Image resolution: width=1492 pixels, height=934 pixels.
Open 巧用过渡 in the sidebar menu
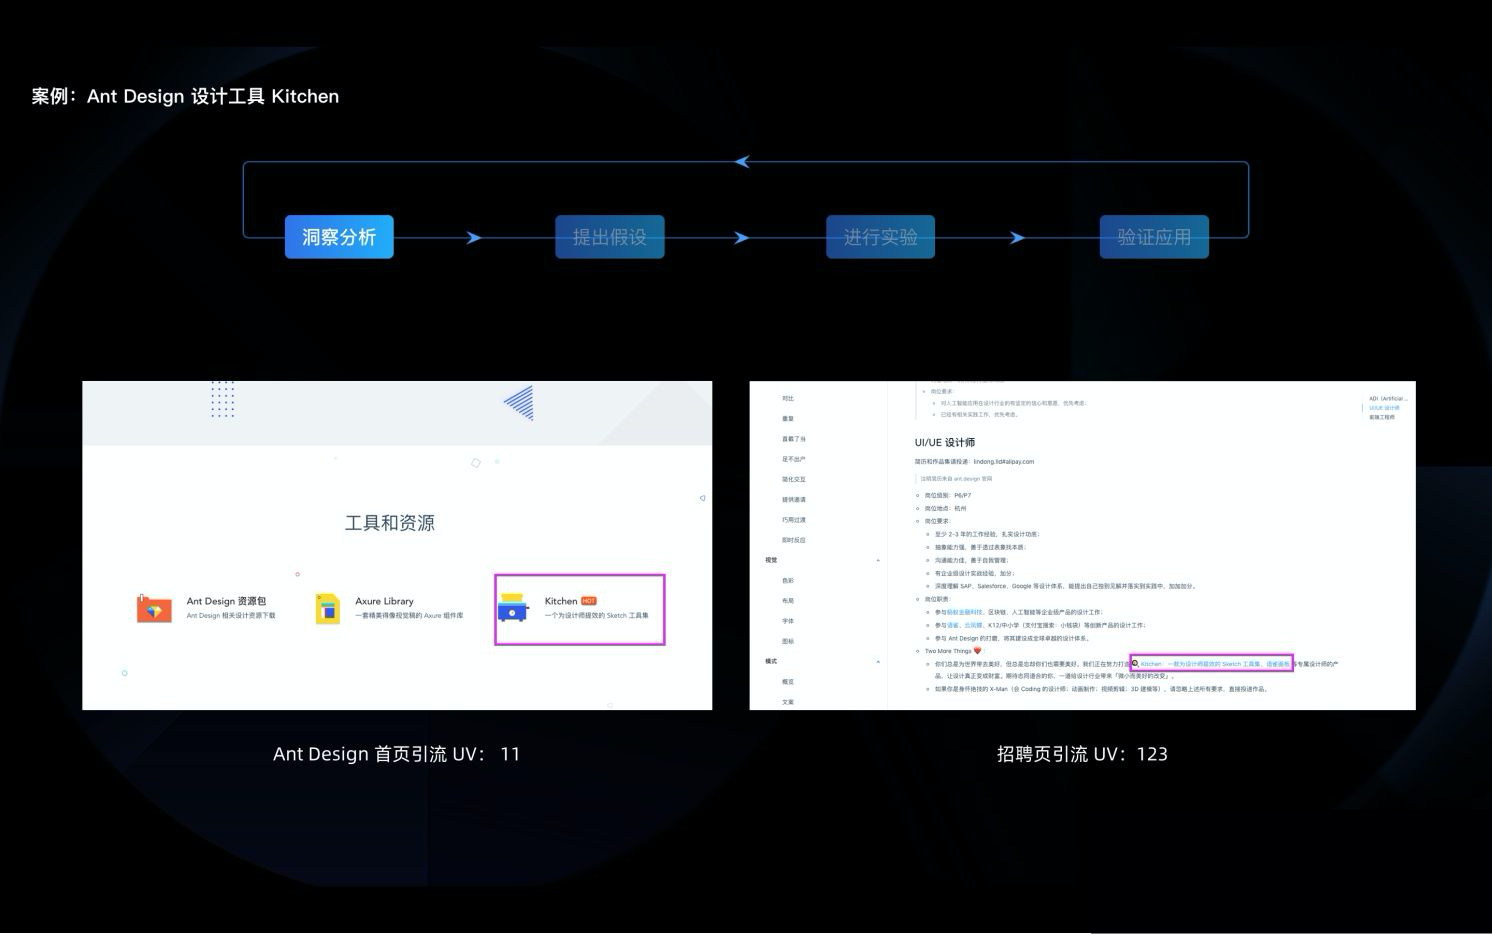tap(794, 520)
